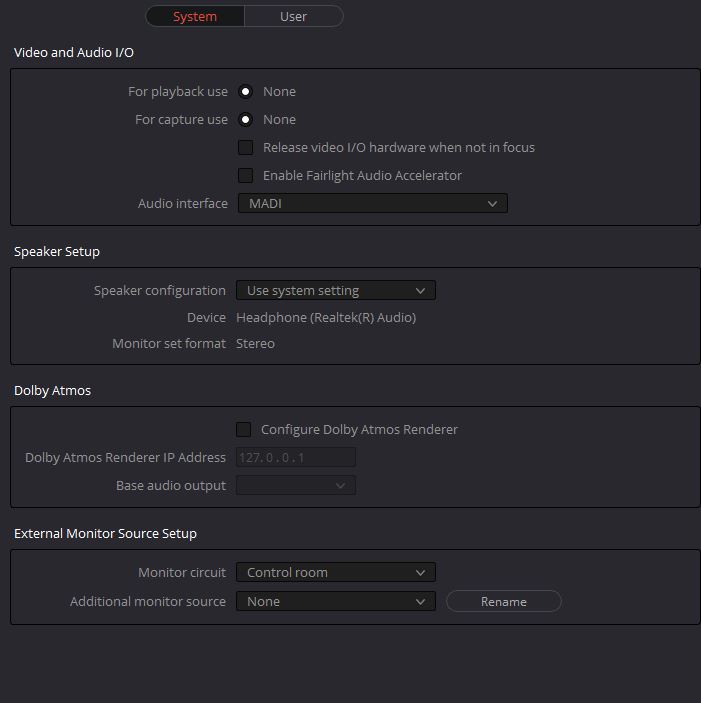Select None radio for capture use
The image size is (701, 703).
pyautogui.click(x=245, y=120)
